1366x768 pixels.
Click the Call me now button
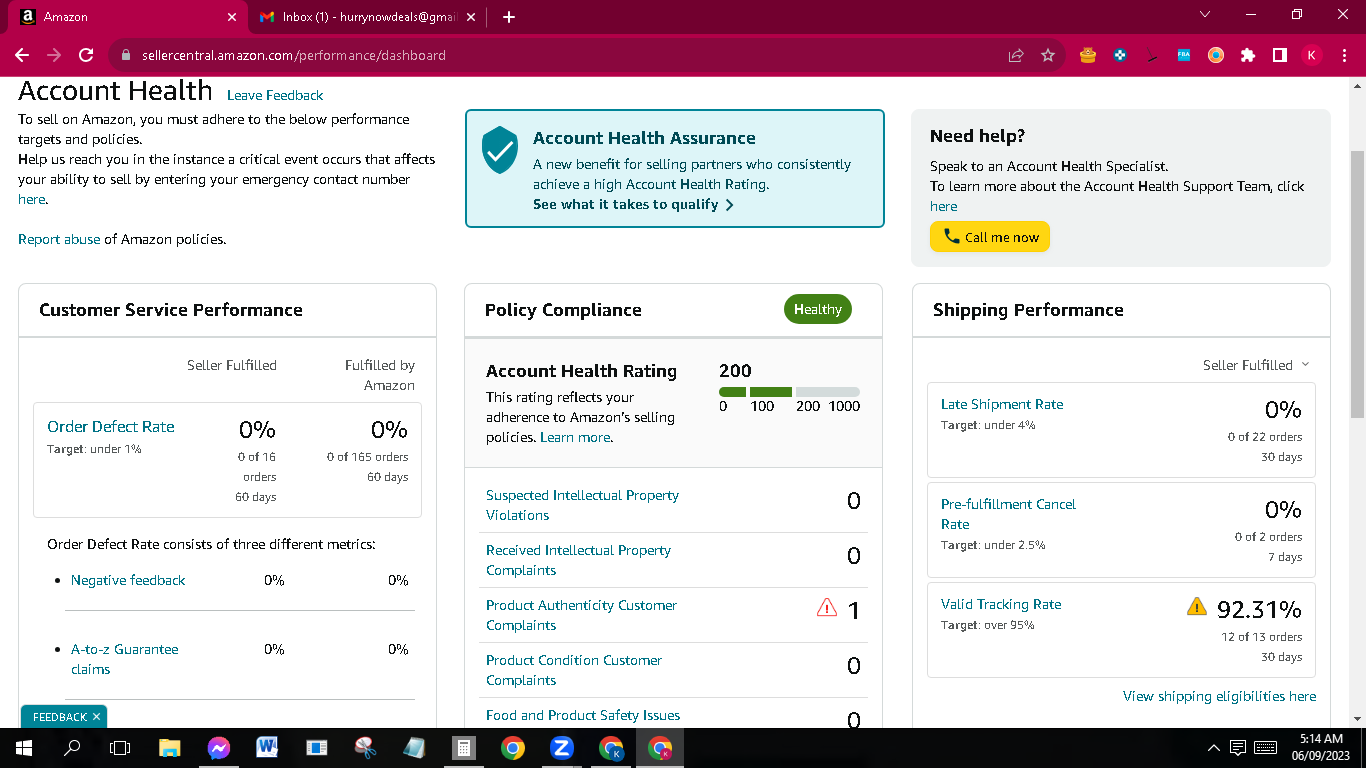pos(990,237)
